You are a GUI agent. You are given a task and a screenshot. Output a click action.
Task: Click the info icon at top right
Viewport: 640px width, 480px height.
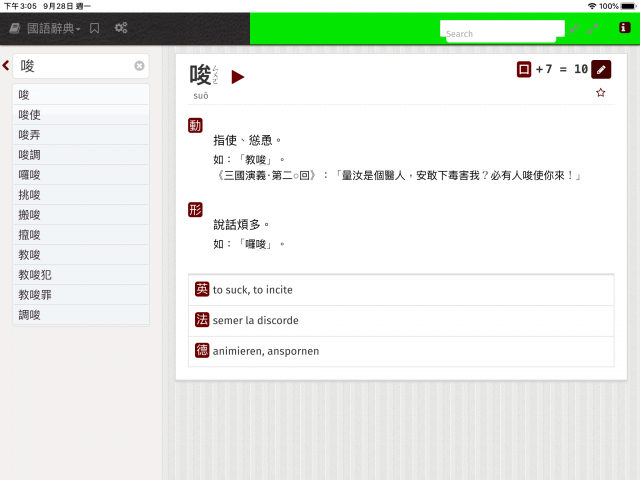click(624, 28)
